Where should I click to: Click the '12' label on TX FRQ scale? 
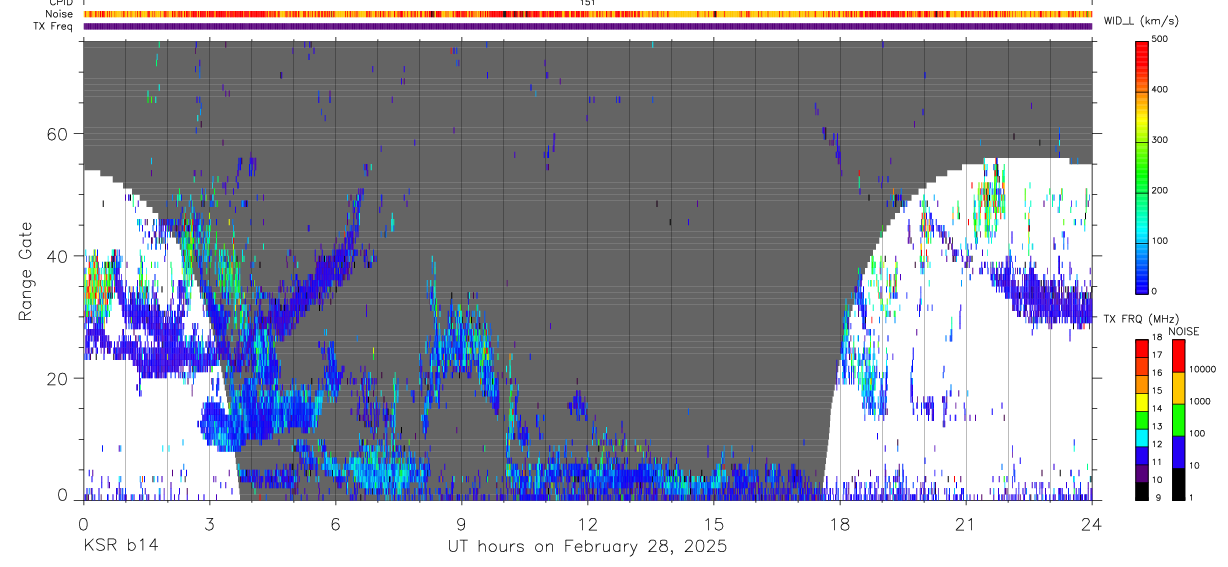click(1157, 444)
